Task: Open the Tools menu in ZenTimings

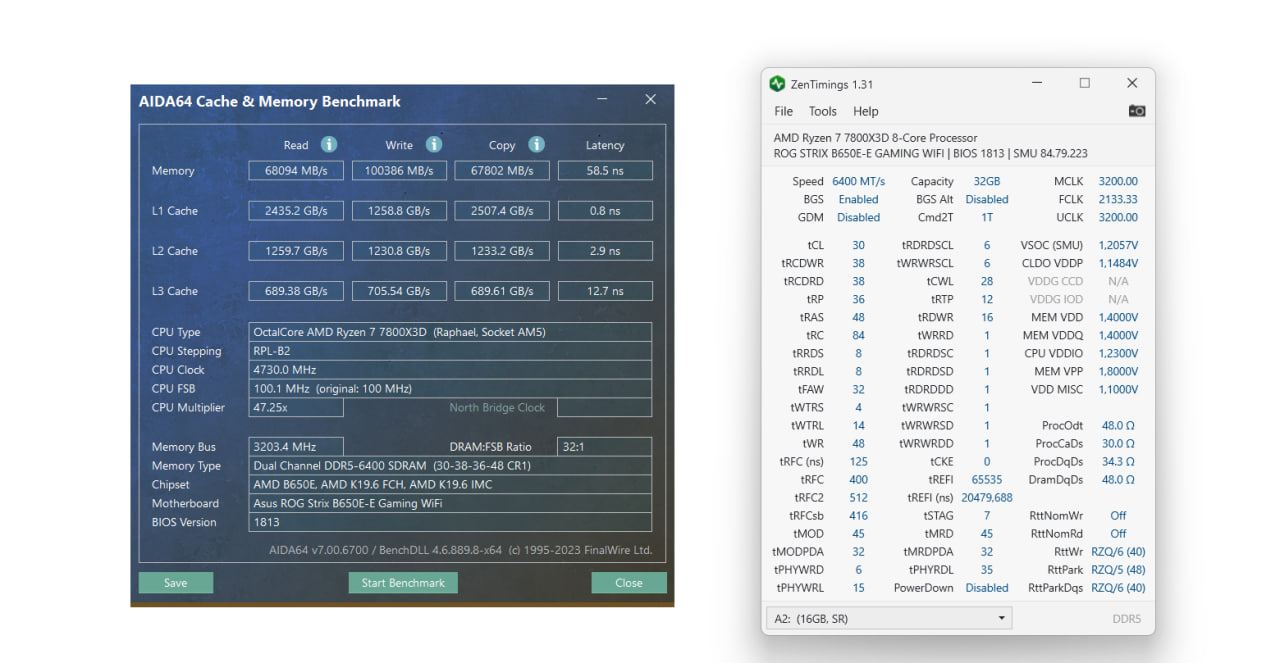Action: (822, 111)
